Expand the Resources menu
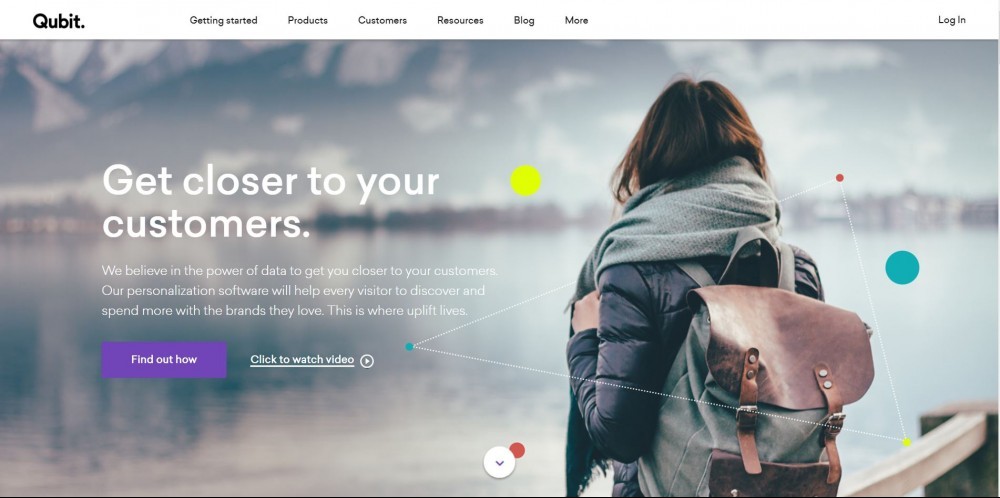 (x=460, y=20)
